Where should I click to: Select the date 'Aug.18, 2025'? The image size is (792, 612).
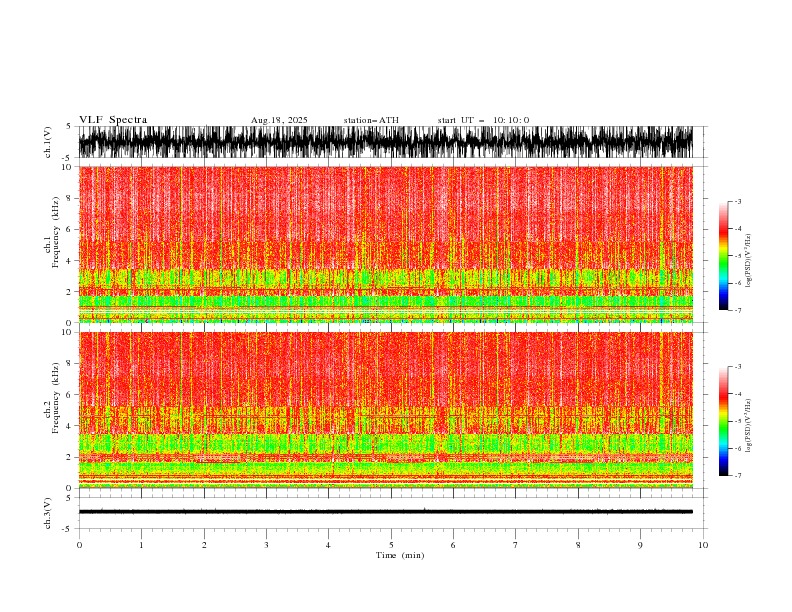279,120
